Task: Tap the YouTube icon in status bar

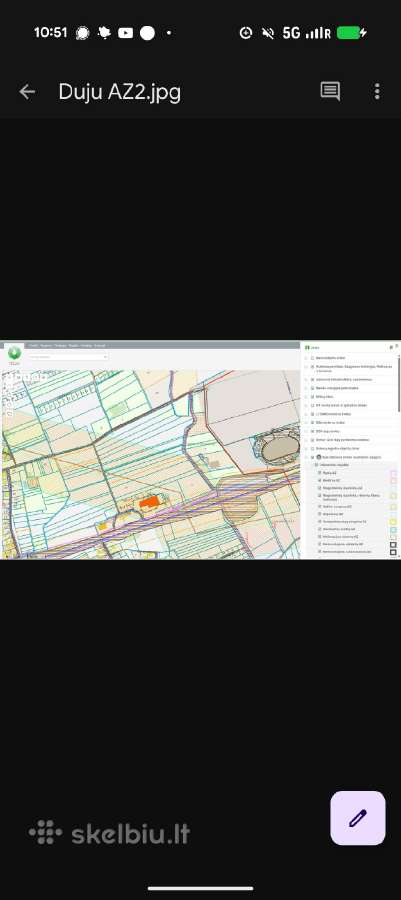Action: (126, 33)
